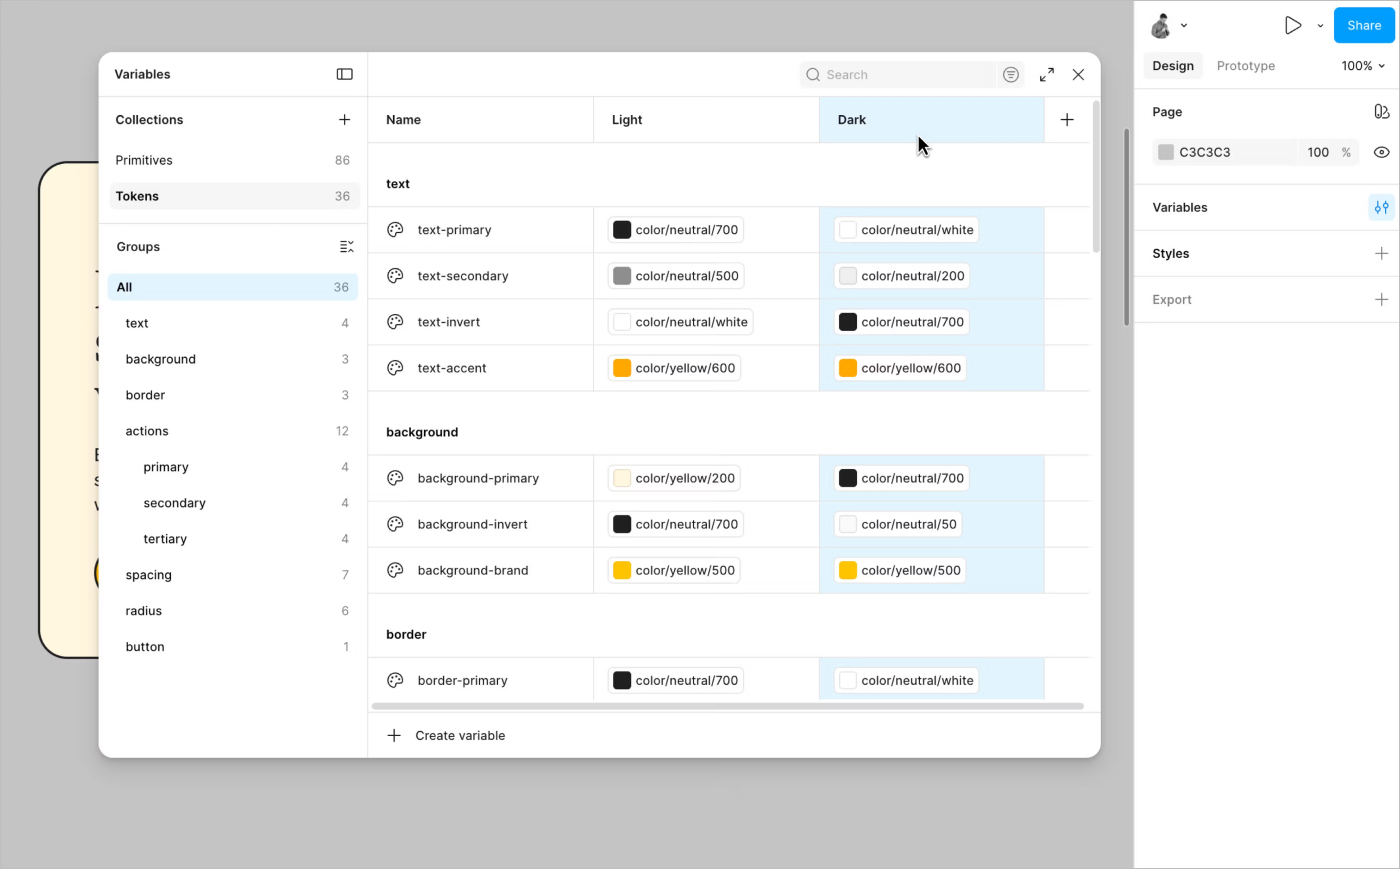1400x869 pixels.
Task: Click the border-primary palette icon
Action: coord(395,680)
